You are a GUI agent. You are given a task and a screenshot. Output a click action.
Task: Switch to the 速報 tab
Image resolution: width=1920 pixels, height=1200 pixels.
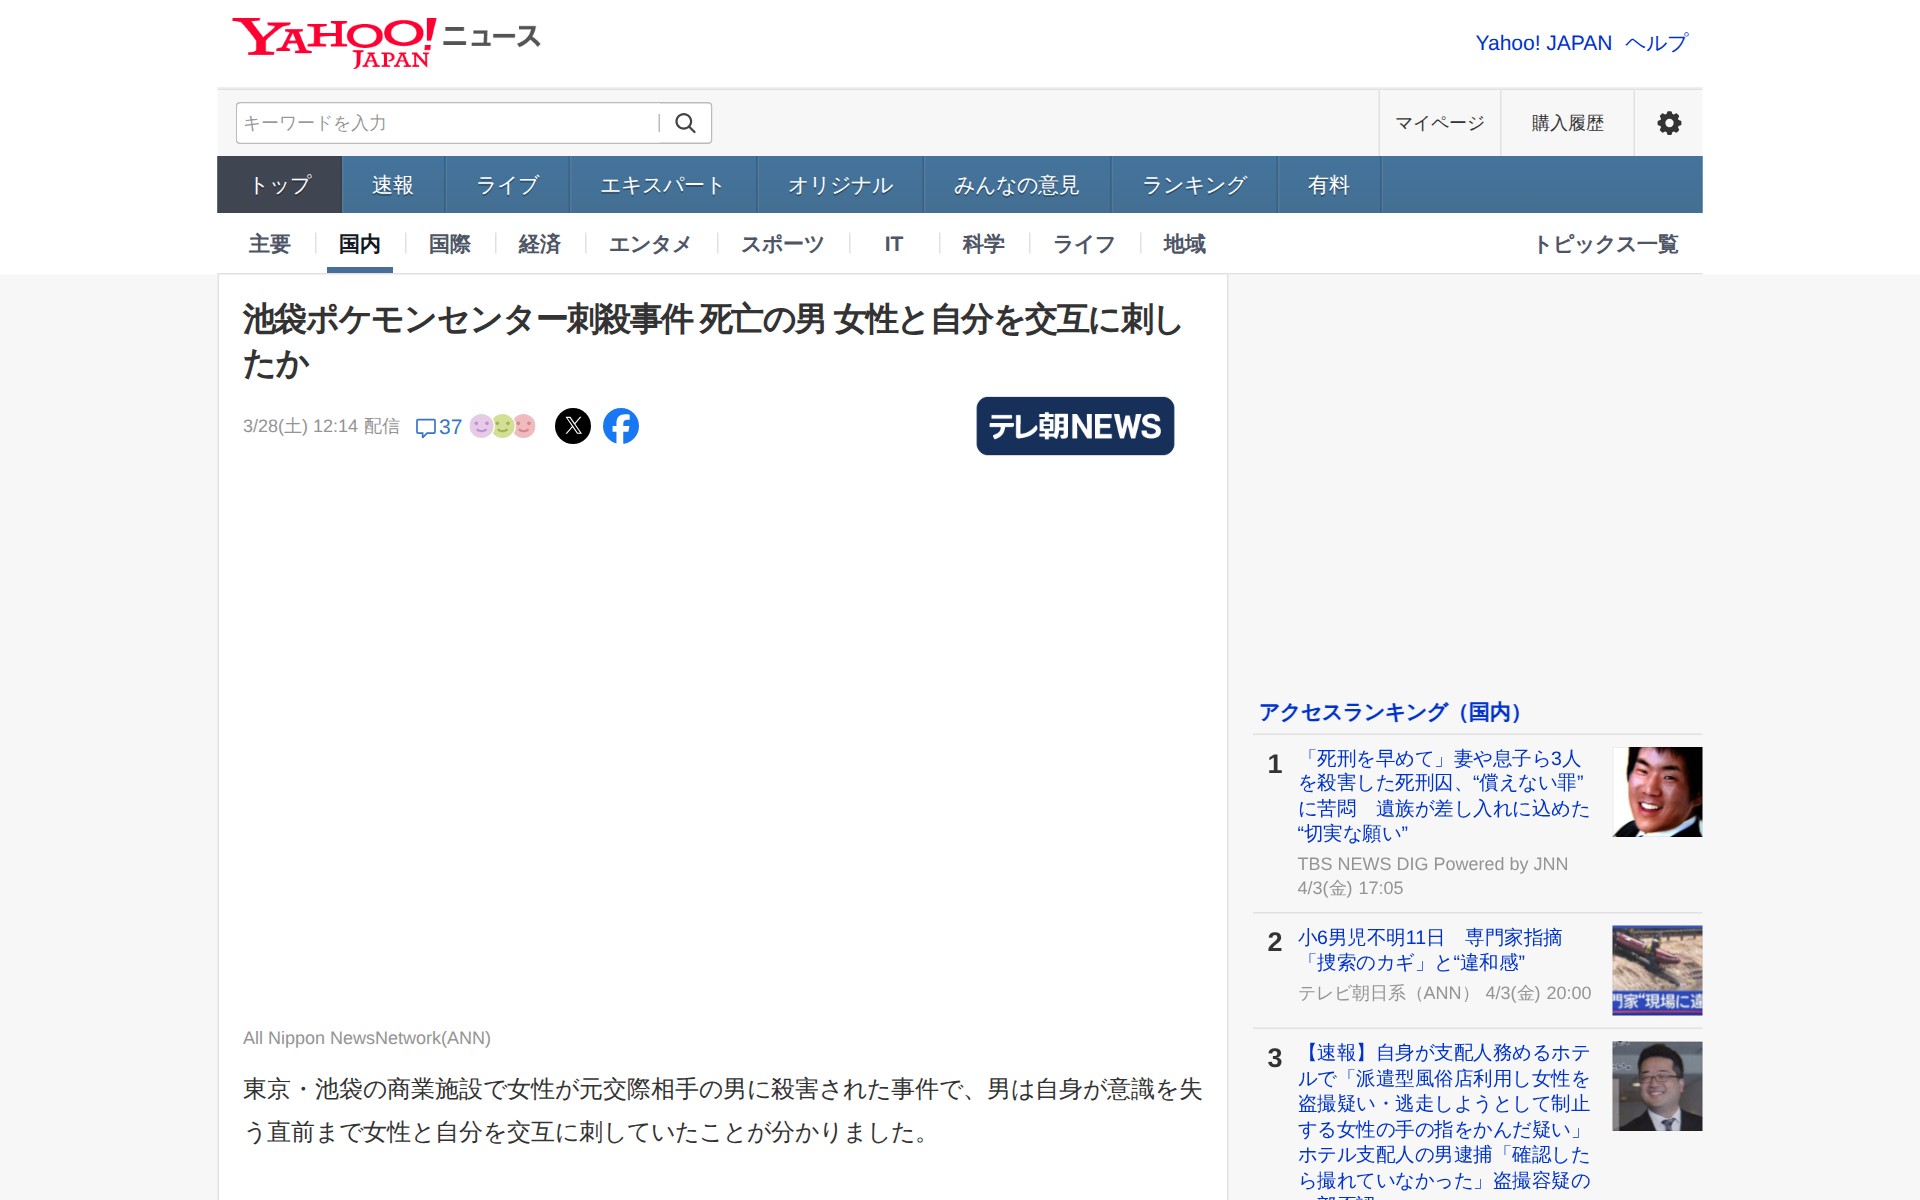point(393,185)
